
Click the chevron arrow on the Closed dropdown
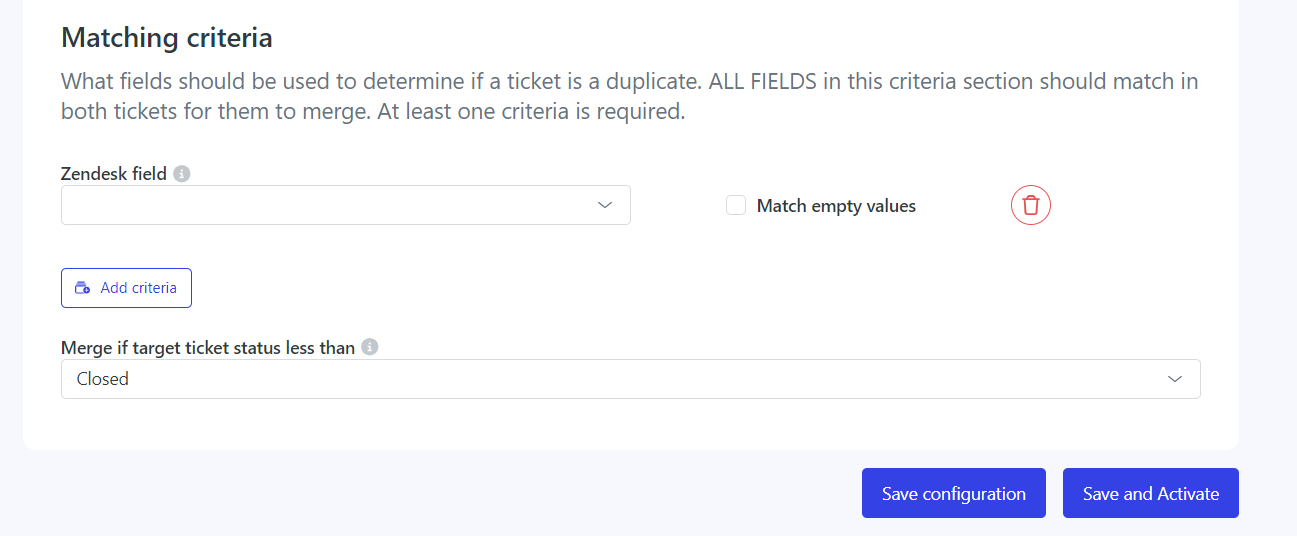[1175, 379]
